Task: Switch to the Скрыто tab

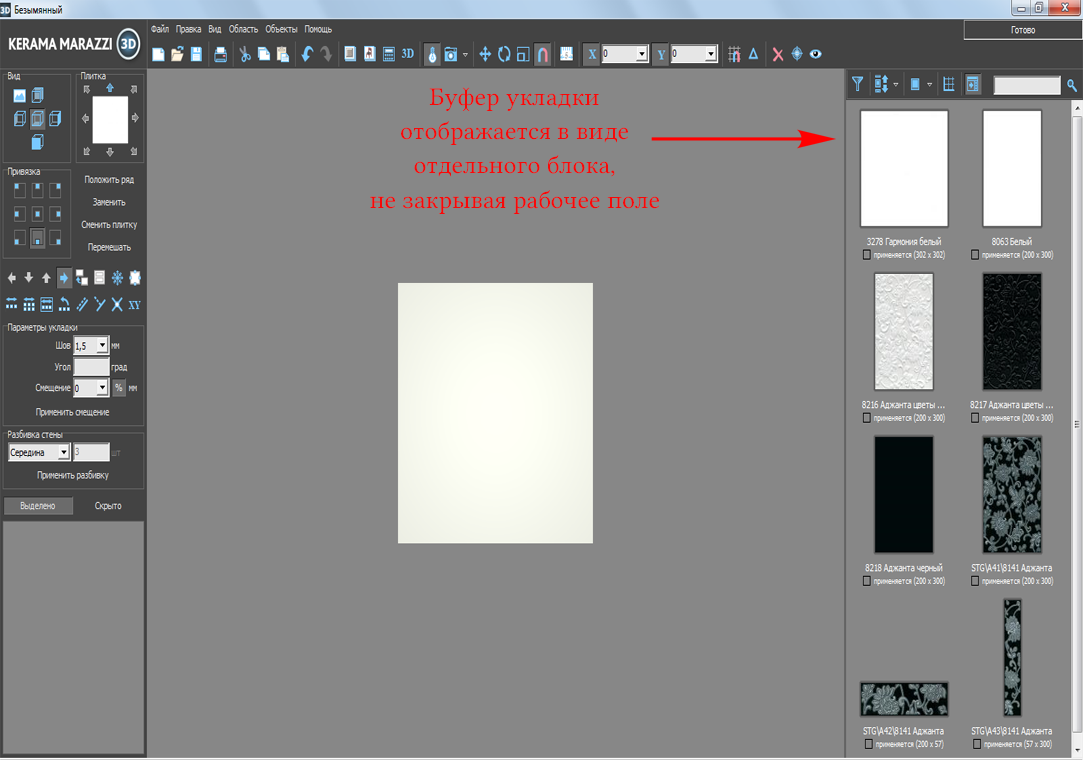Action: click(108, 506)
